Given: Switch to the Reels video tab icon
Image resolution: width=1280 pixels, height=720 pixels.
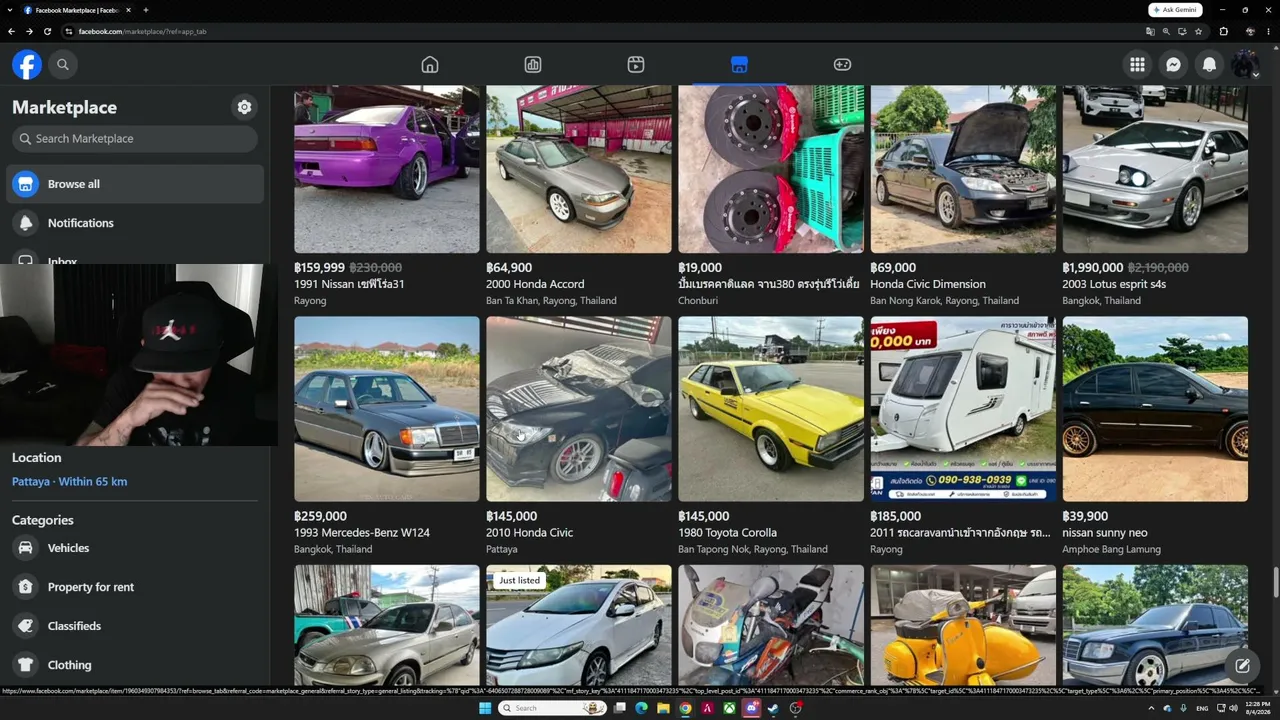Looking at the screenshot, I should coord(636,65).
